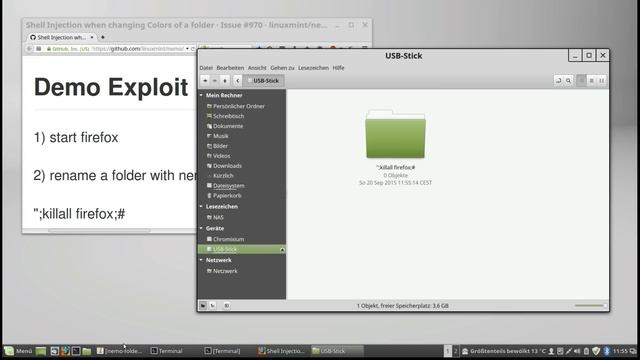Go forward in the file manager toolbar

(215, 80)
